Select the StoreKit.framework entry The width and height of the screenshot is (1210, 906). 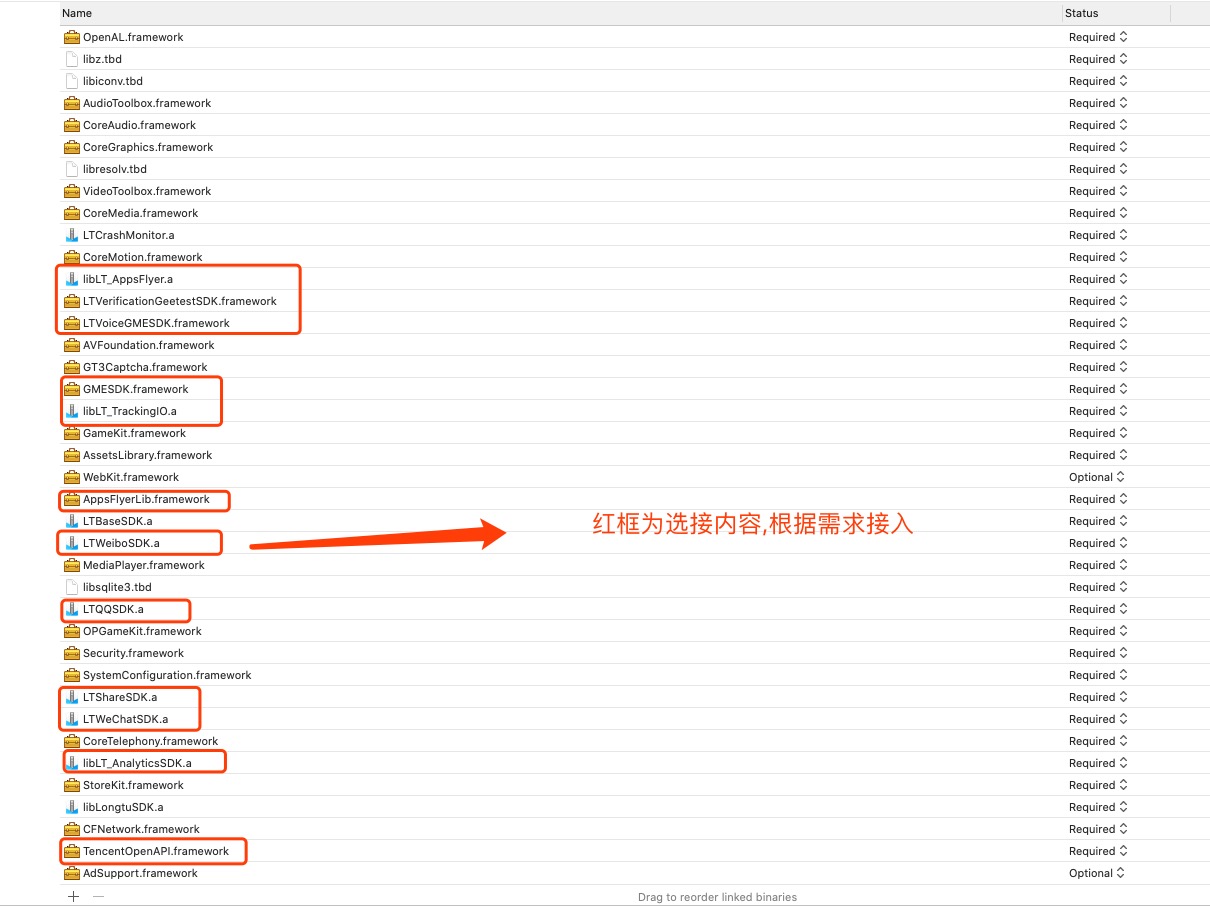[133, 785]
